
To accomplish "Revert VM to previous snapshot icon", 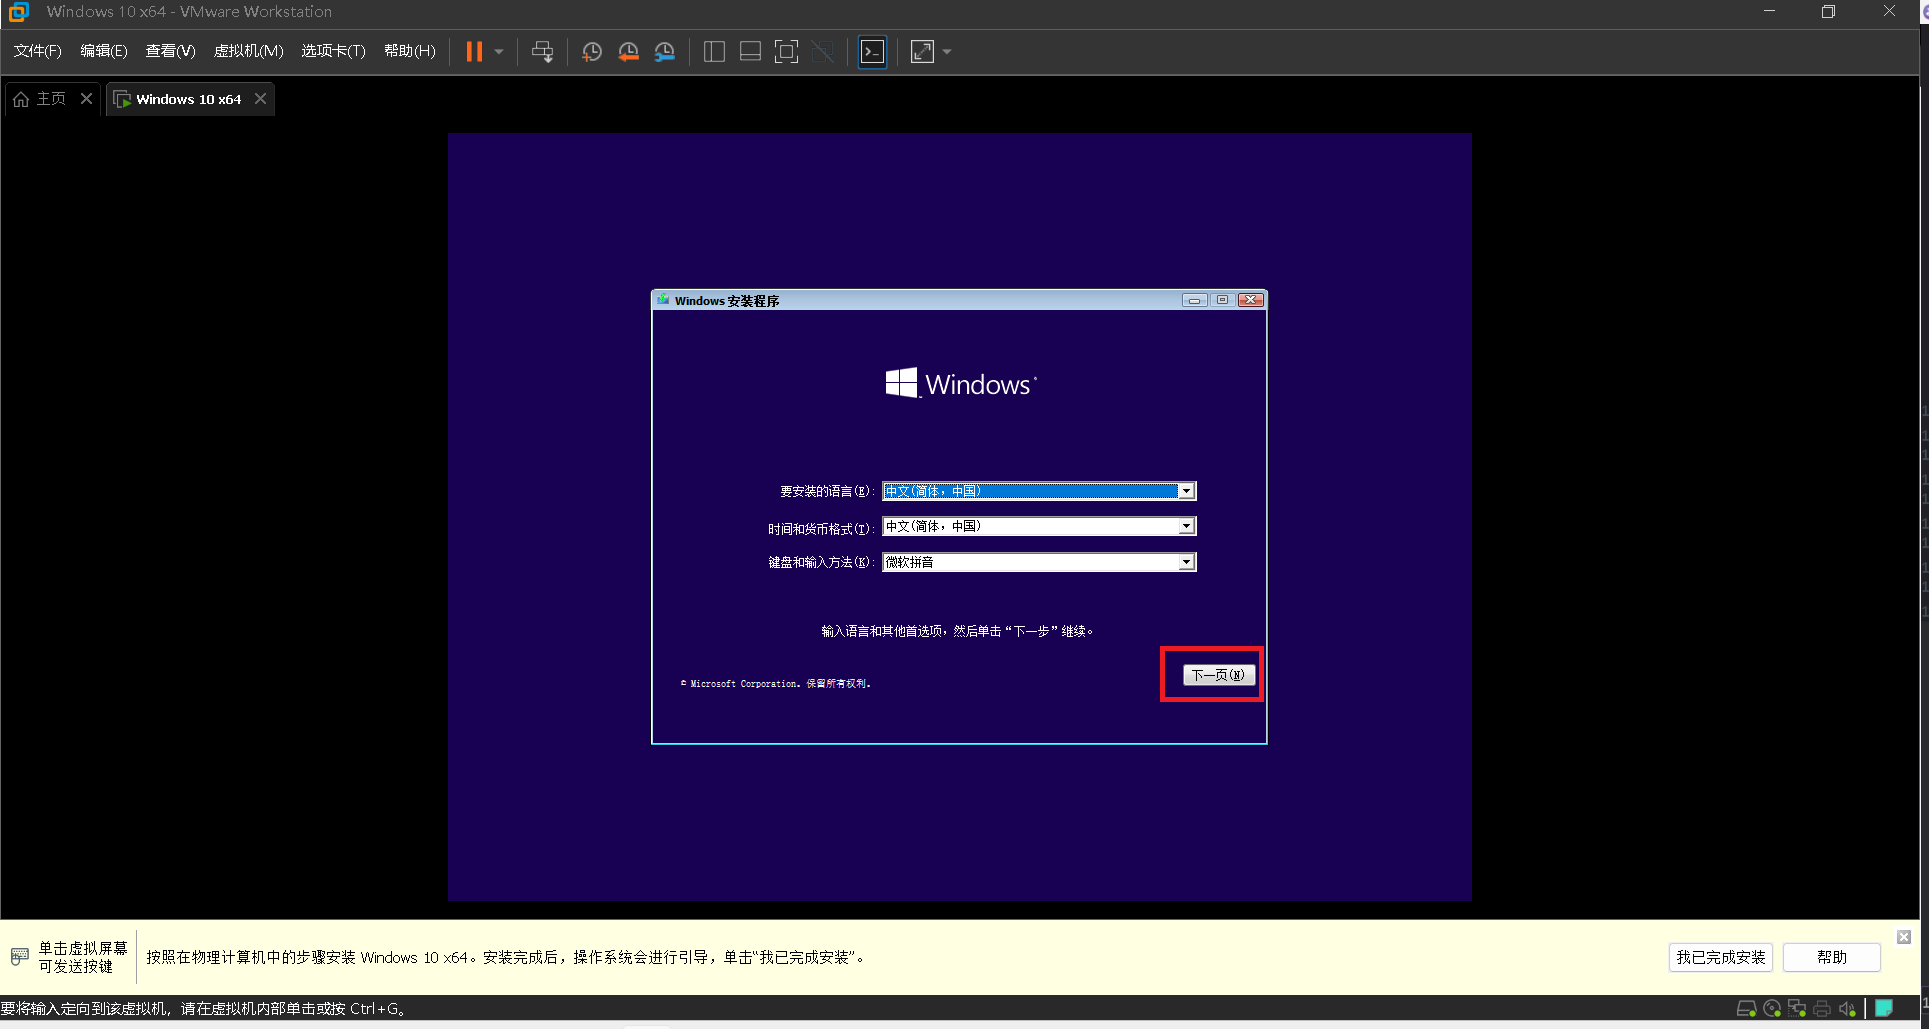I will pyautogui.click(x=628, y=51).
